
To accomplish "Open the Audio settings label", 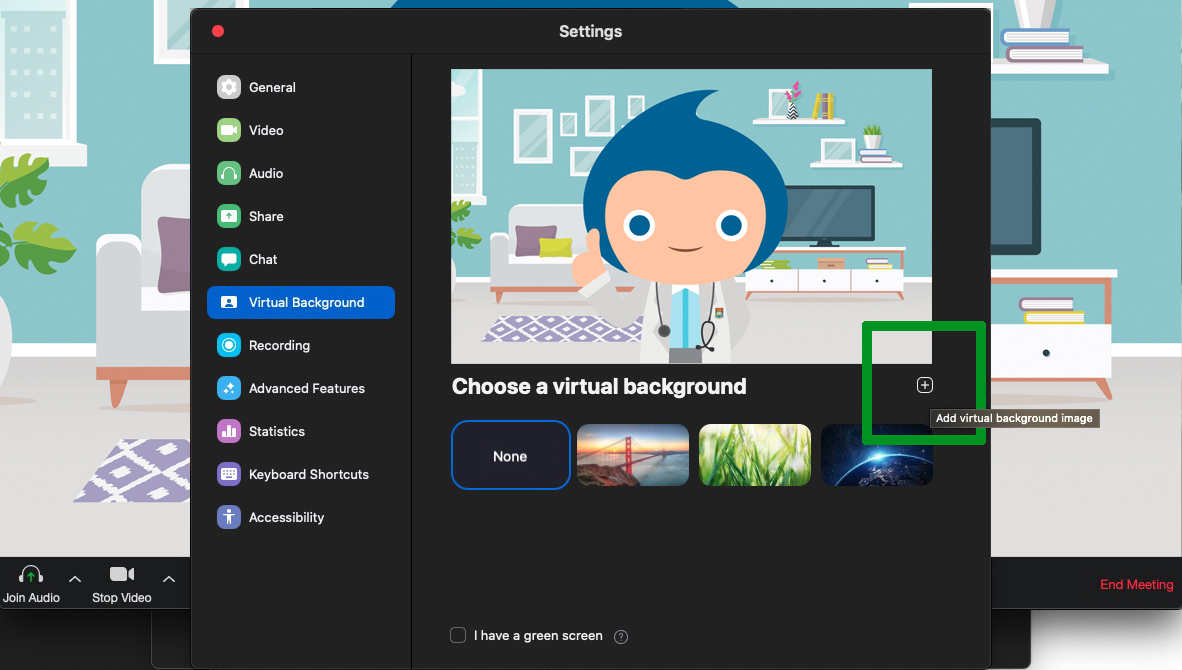I will coord(266,173).
